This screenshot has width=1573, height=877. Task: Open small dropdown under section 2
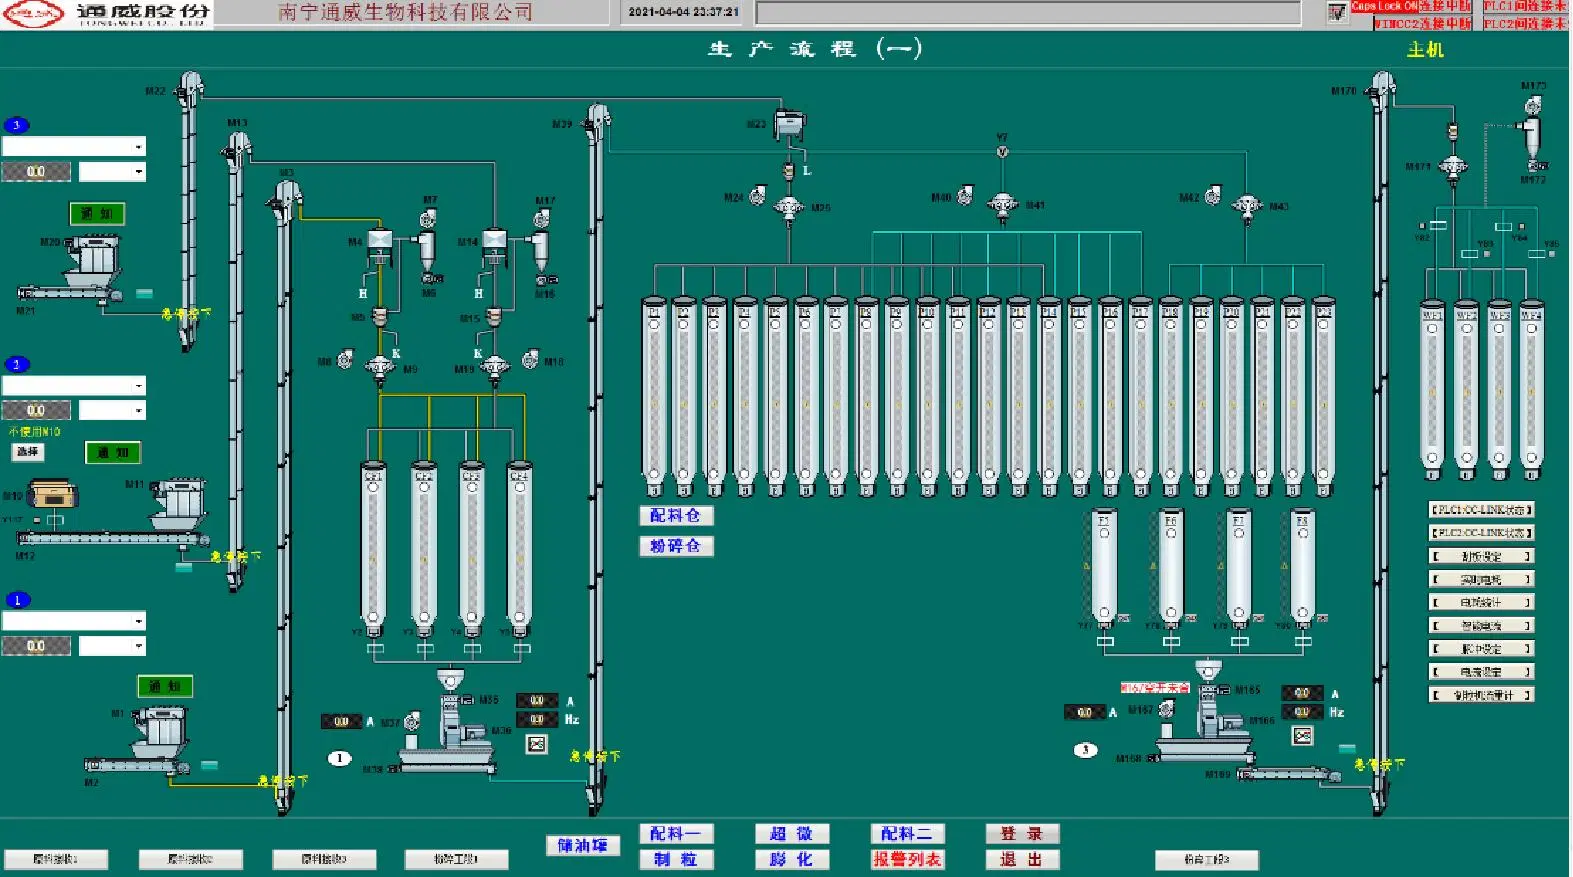(x=112, y=410)
